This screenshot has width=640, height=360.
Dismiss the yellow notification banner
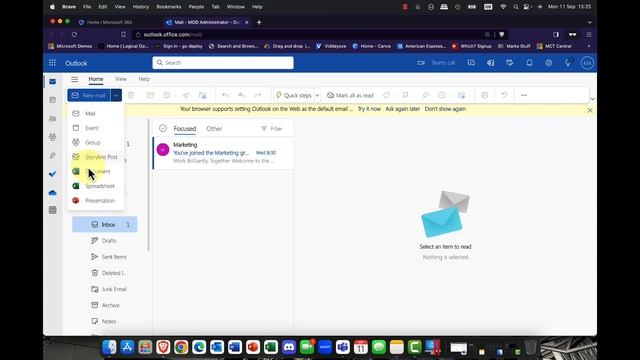(590, 110)
